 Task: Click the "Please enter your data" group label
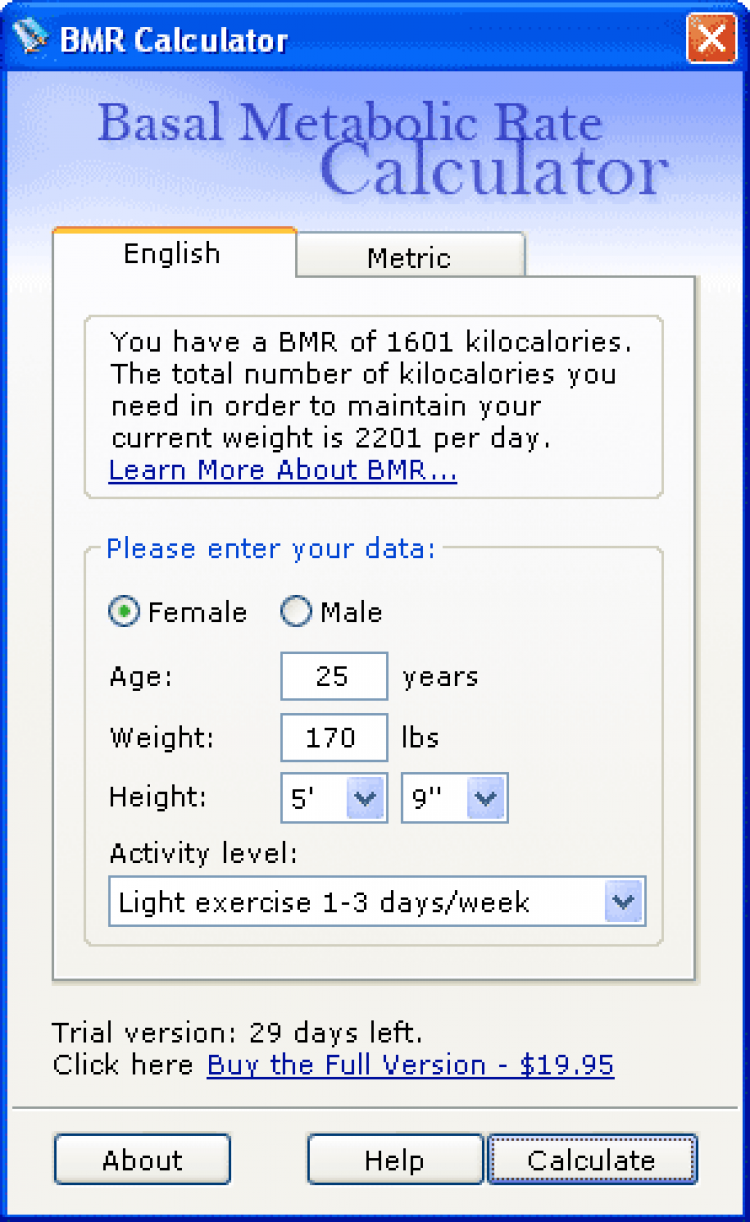click(270, 549)
